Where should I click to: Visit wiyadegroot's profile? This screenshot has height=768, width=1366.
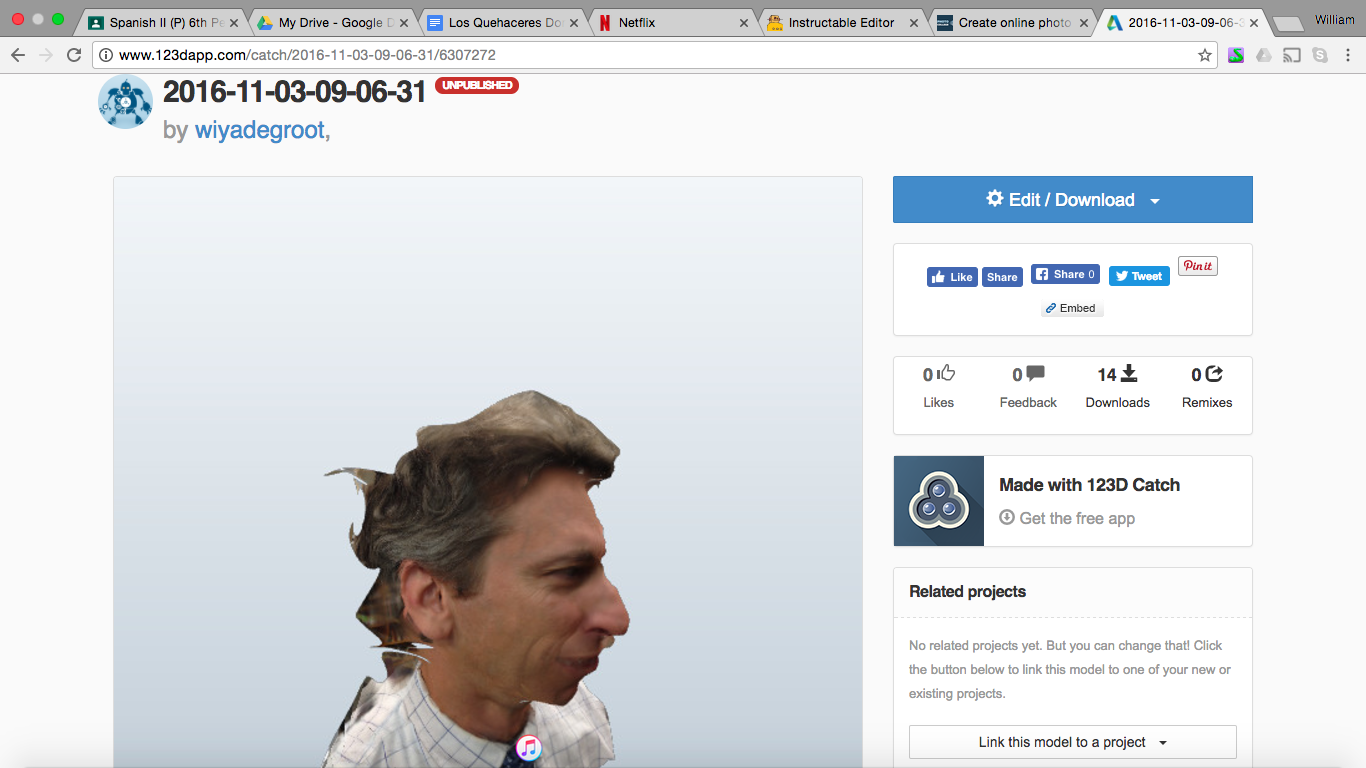coord(260,130)
